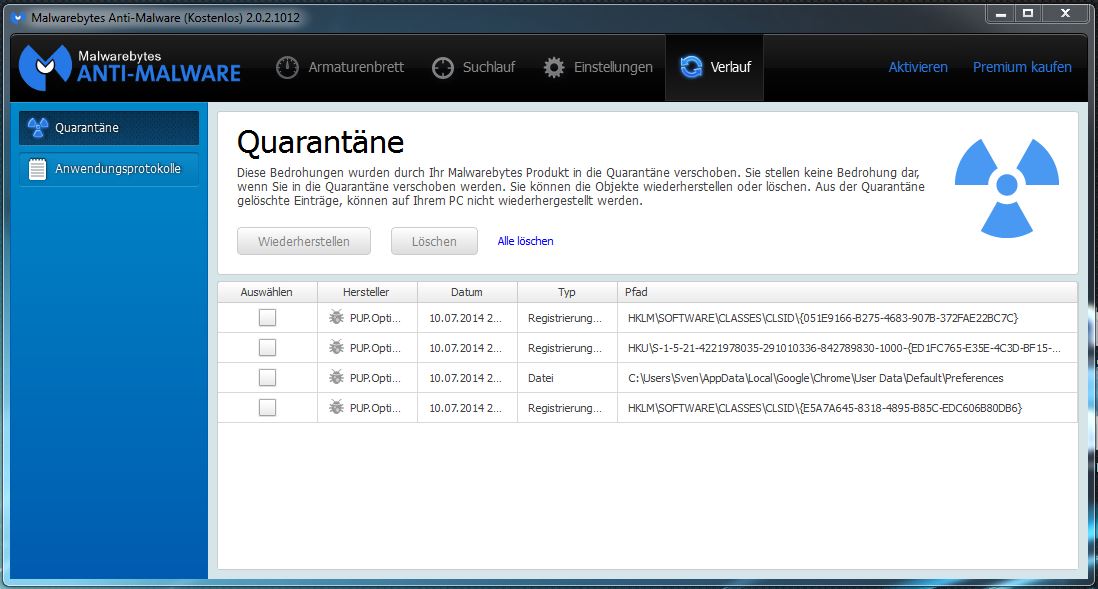Viewport: 1098px width, 589px height.
Task: Click the Löschen button
Action: pos(434,241)
